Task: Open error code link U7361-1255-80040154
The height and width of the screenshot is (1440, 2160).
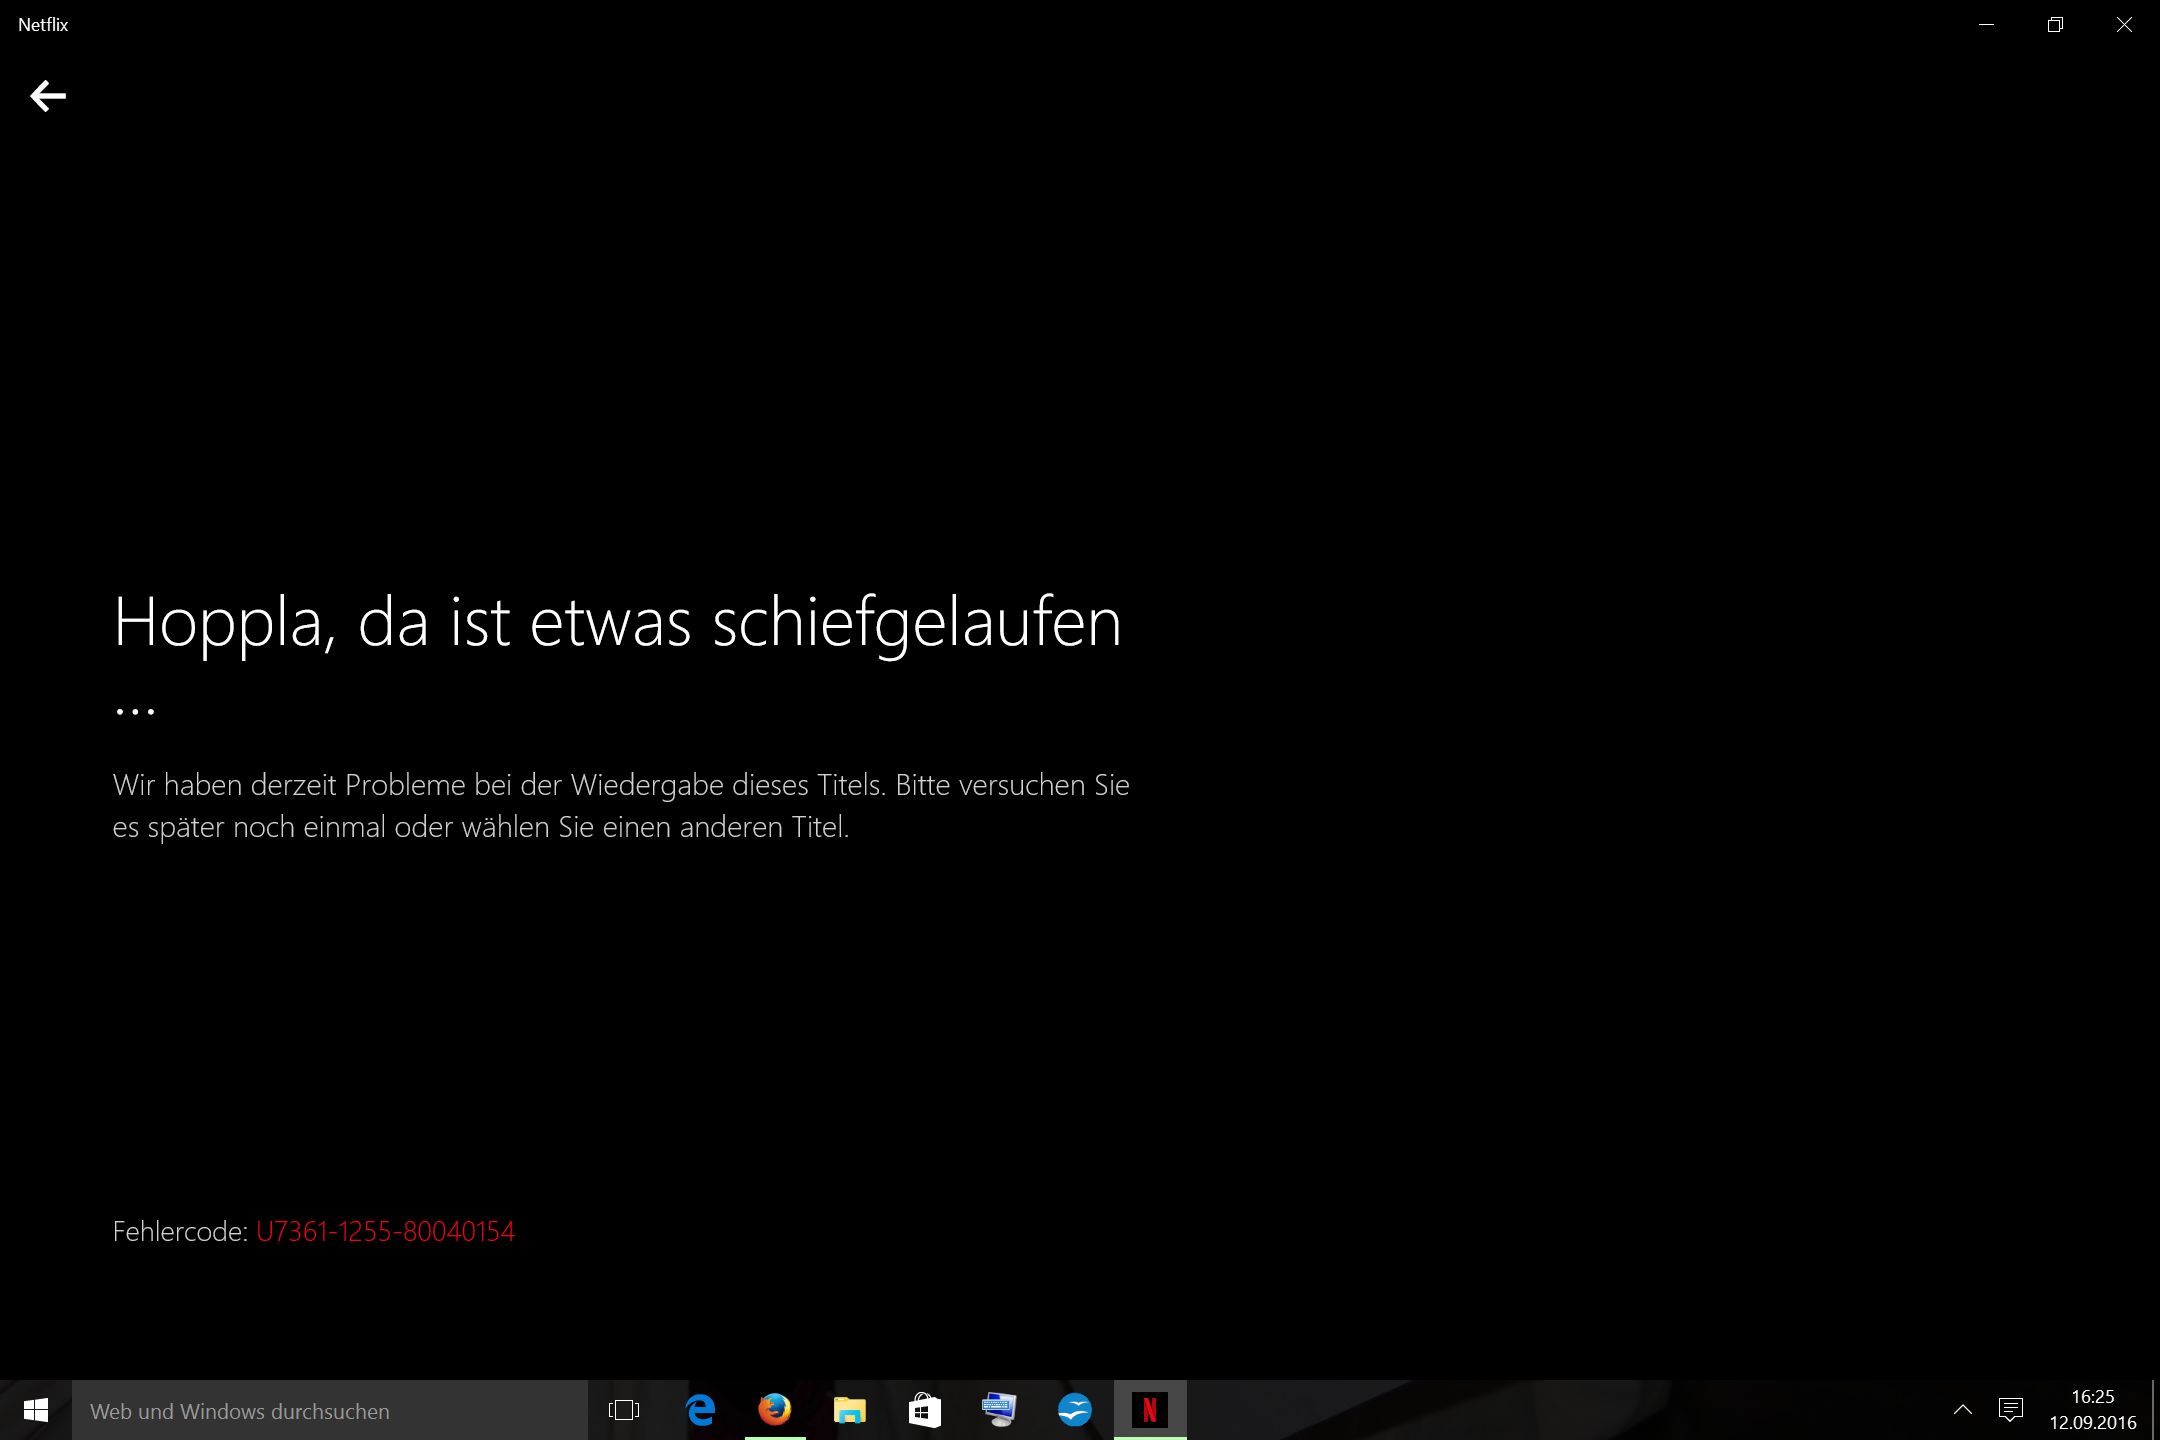Action: 385,1231
